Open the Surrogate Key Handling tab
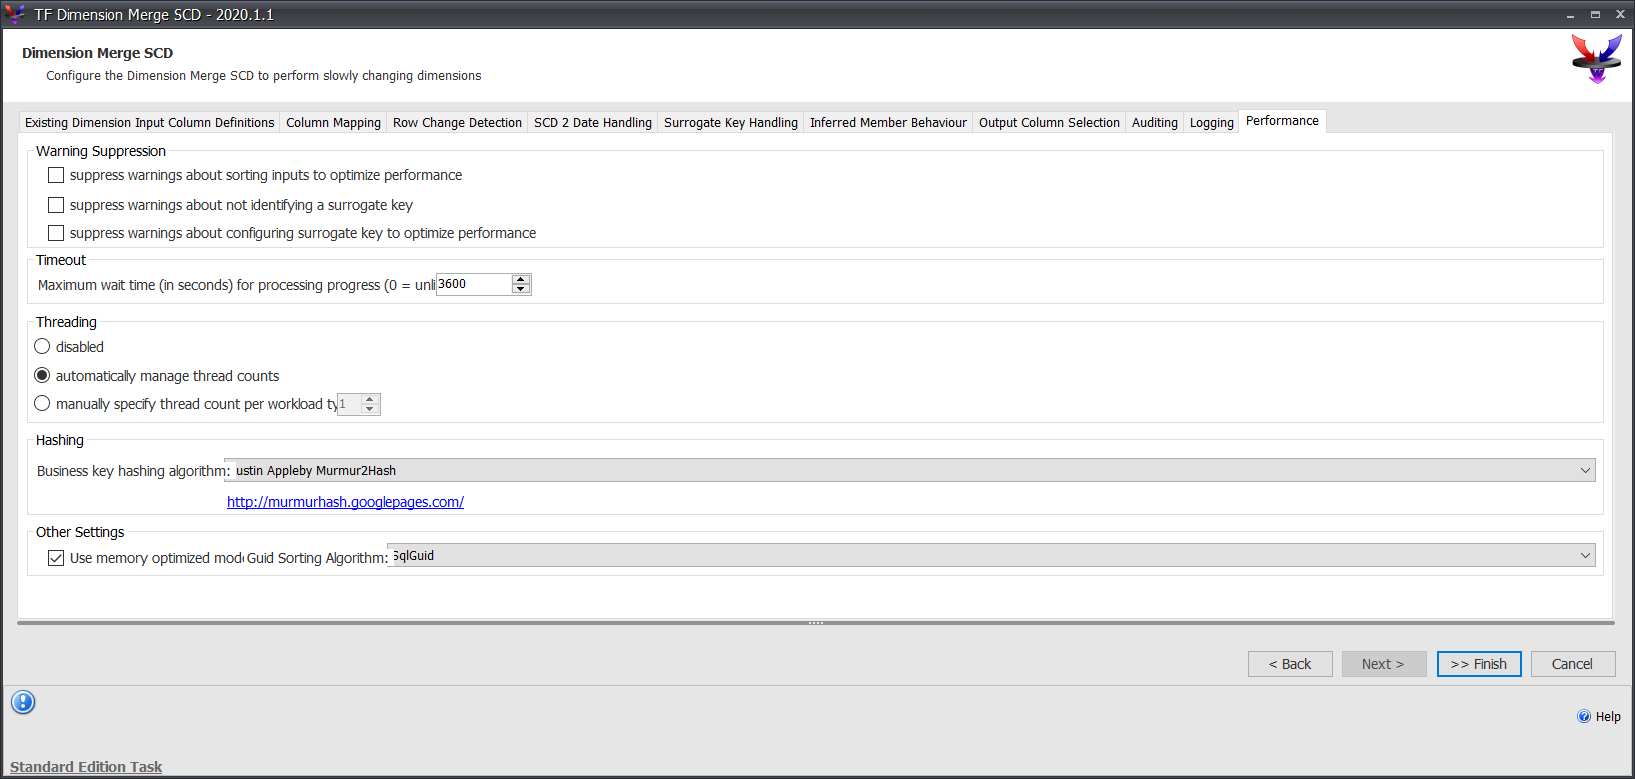1635x779 pixels. [730, 123]
